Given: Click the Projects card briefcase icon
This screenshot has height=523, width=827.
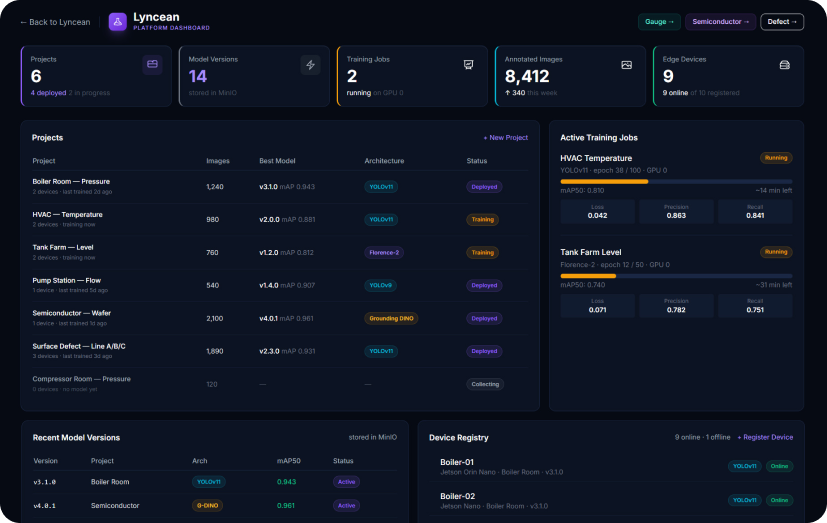Looking at the screenshot, I should [152, 64].
